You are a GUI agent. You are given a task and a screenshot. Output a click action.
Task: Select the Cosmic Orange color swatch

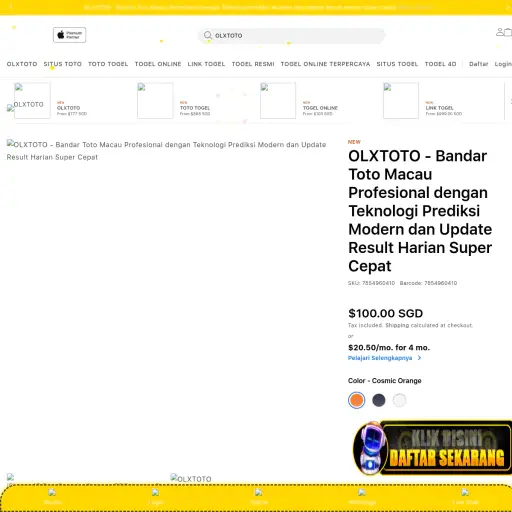(356, 400)
